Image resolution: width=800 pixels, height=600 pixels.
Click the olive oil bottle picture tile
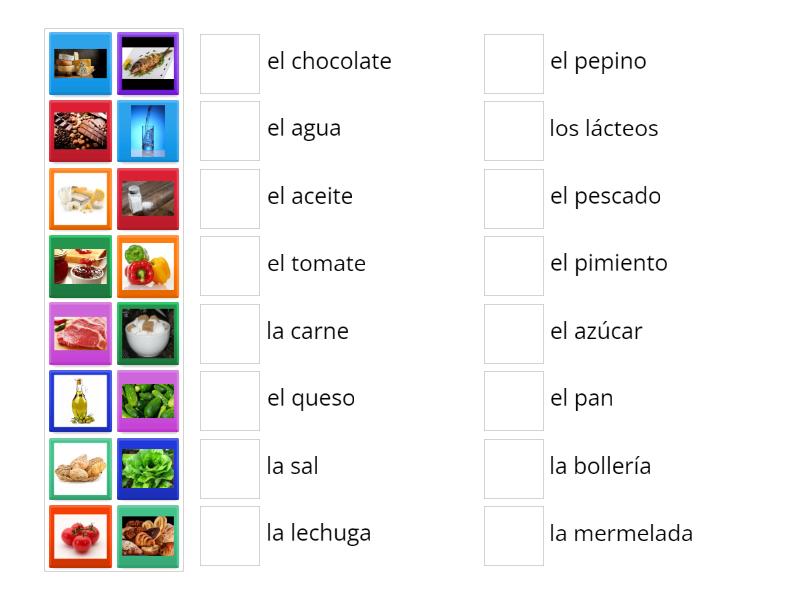coord(80,400)
